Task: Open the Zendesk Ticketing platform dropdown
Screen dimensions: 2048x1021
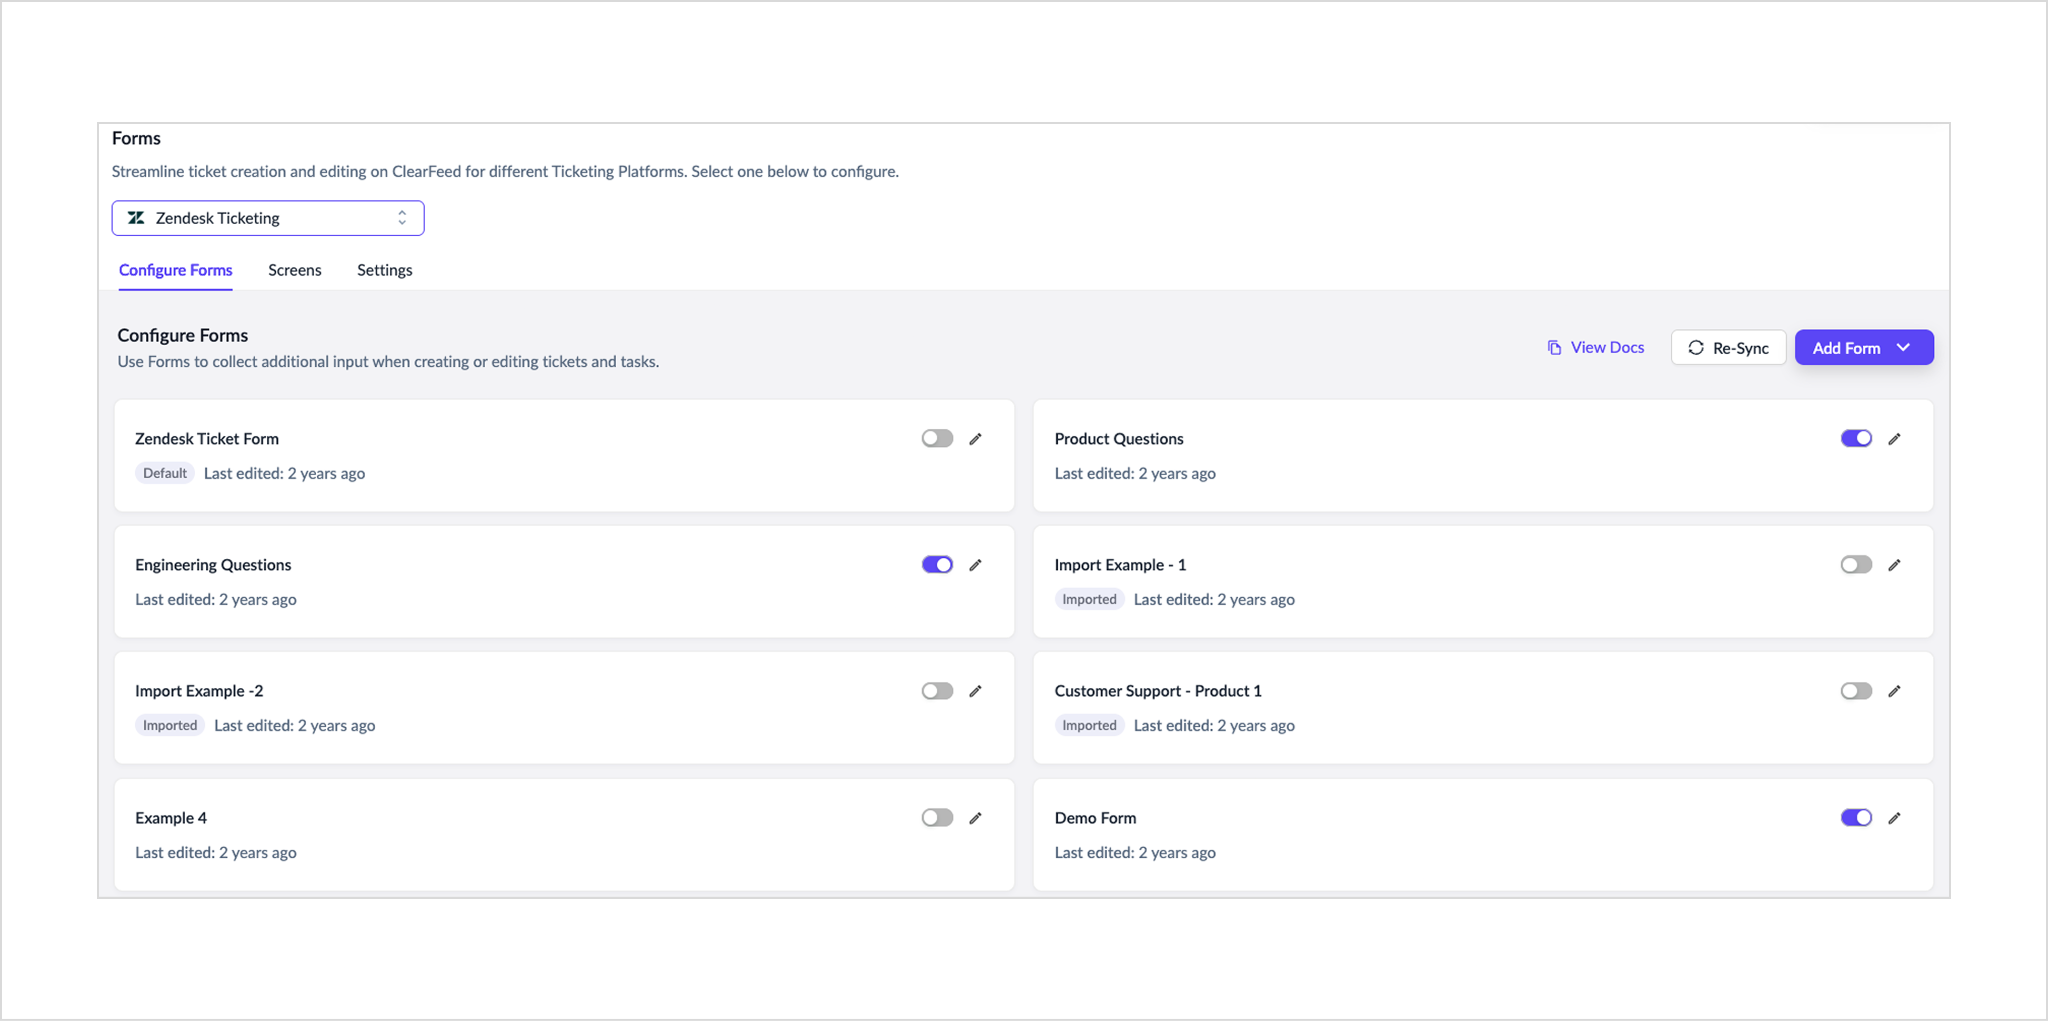Action: (x=268, y=218)
